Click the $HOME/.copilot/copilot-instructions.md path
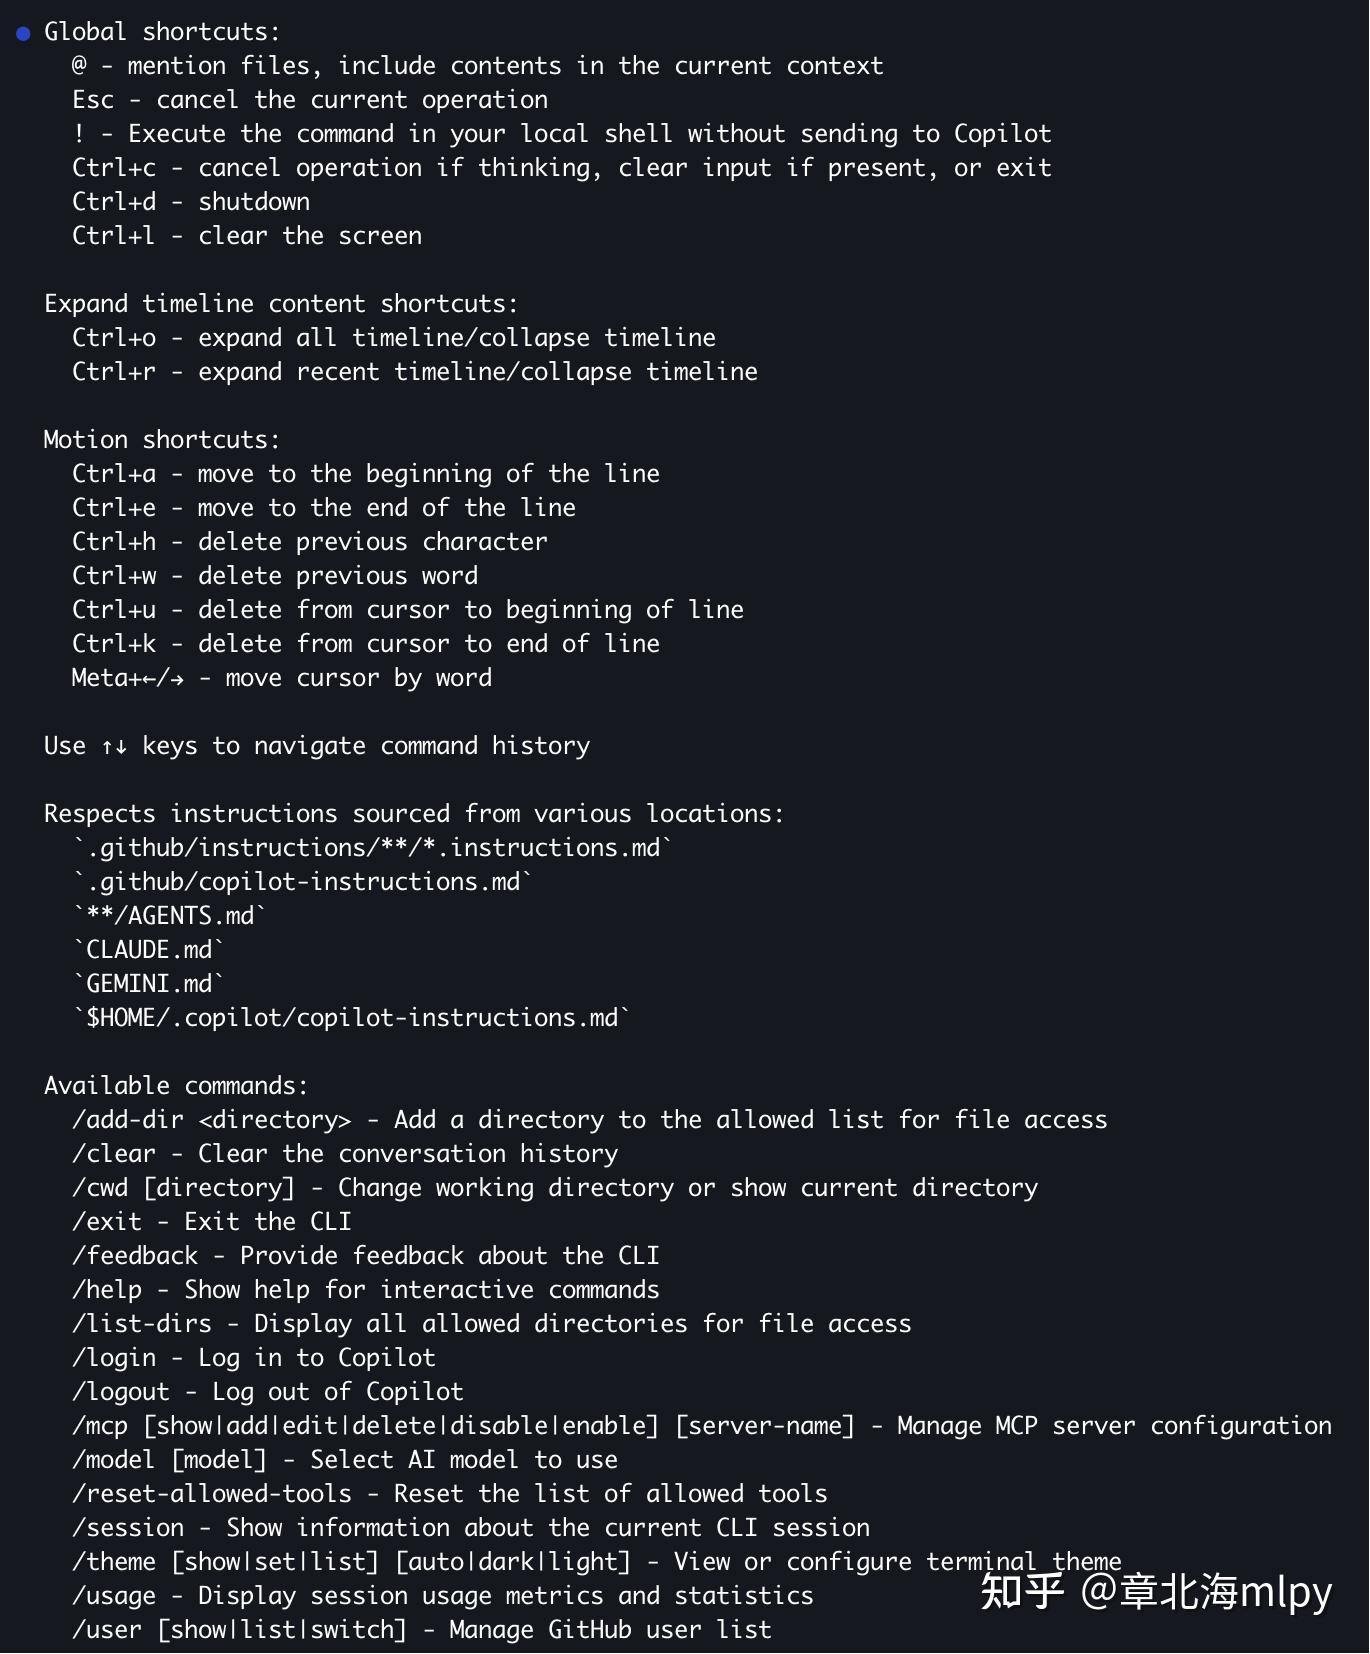 pyautogui.click(x=352, y=1018)
